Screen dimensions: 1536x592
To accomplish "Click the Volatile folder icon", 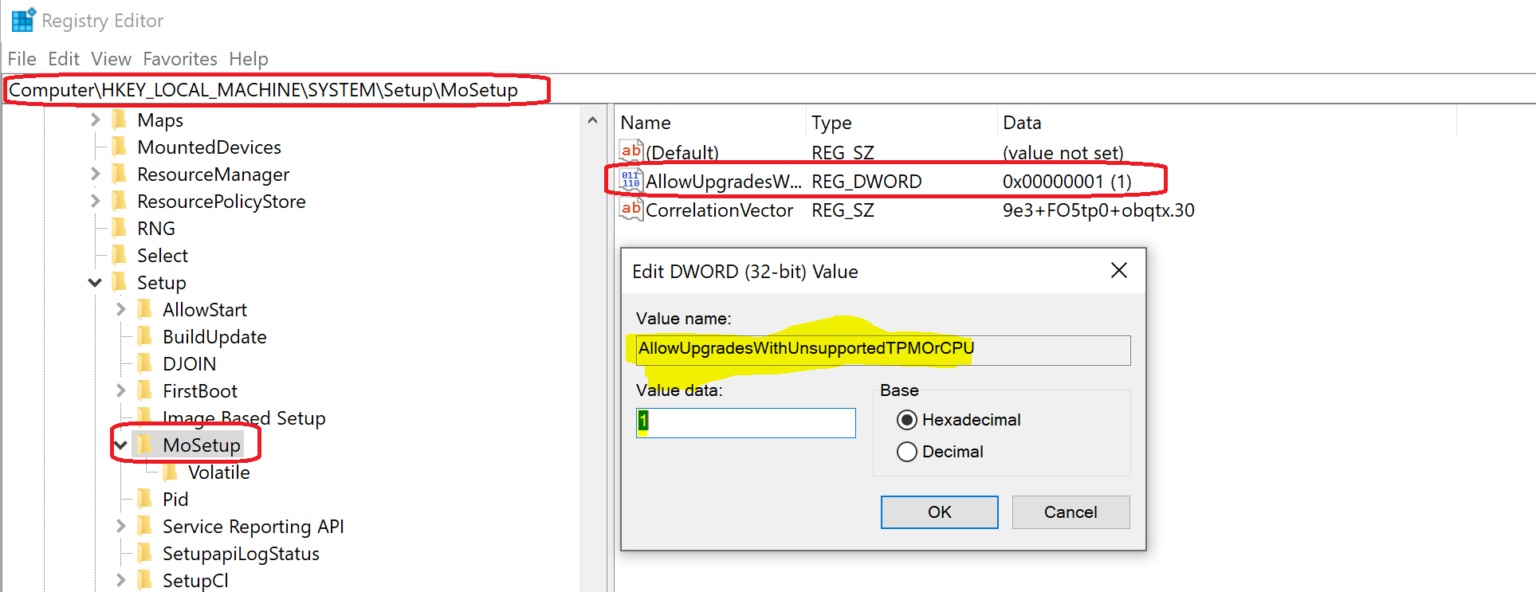I will coord(171,471).
